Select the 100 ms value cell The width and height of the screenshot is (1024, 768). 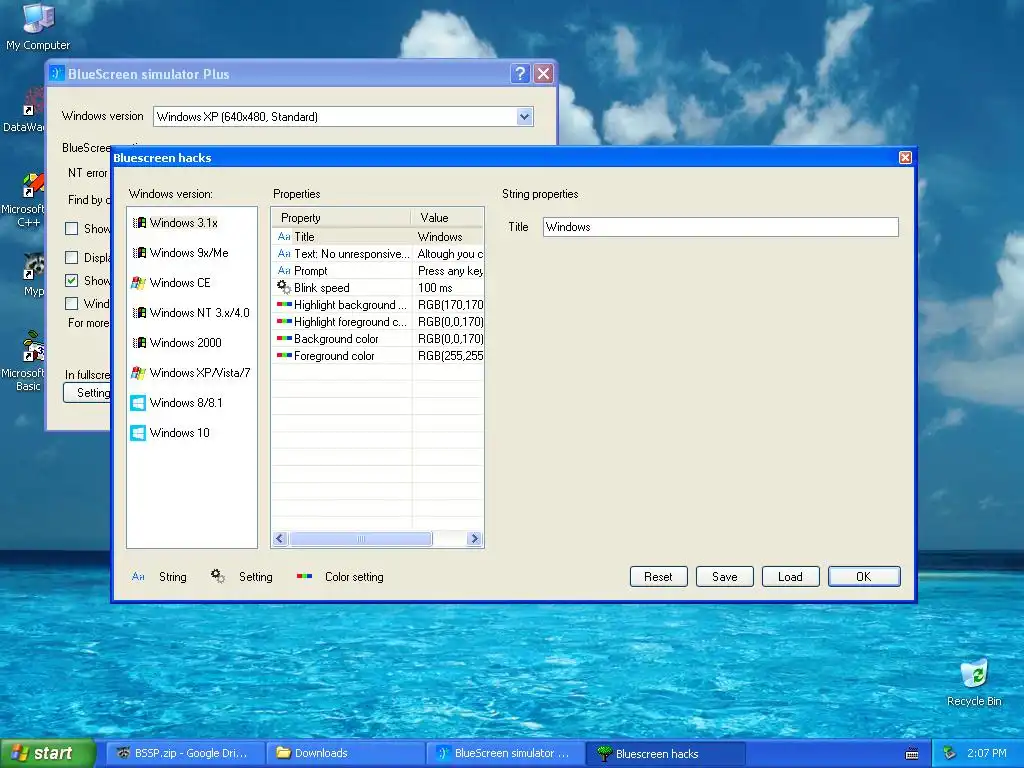point(448,288)
